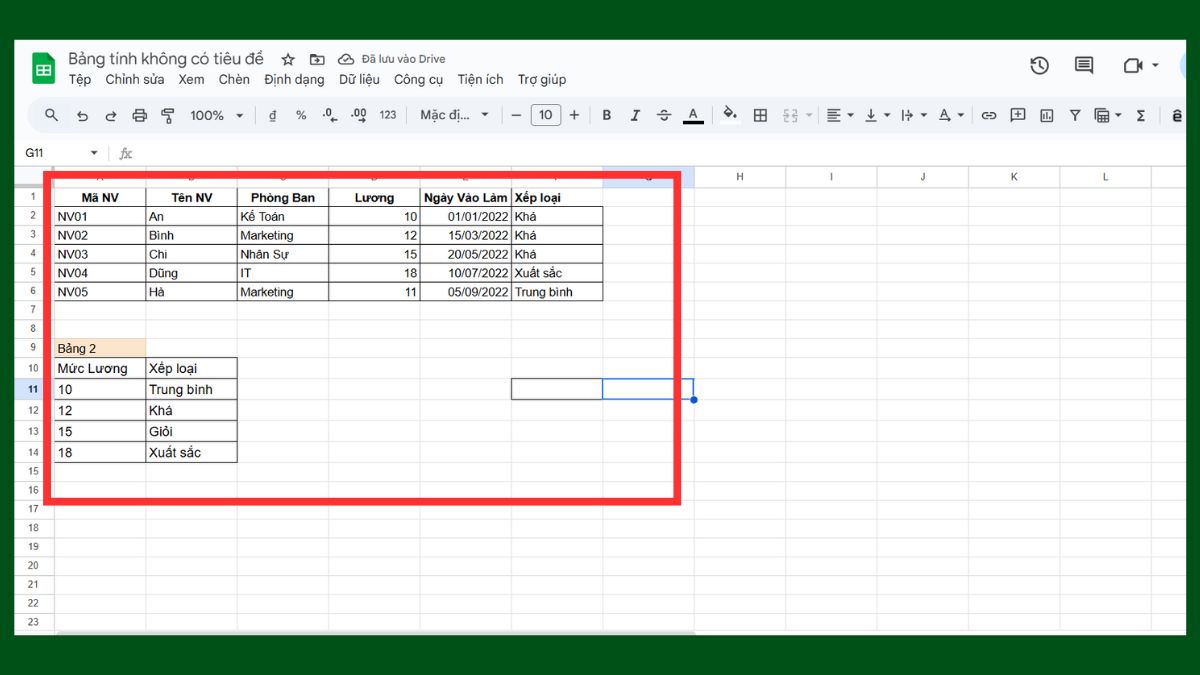This screenshot has height=675, width=1200.
Task: Insert a link into cell G11
Action: point(989,114)
